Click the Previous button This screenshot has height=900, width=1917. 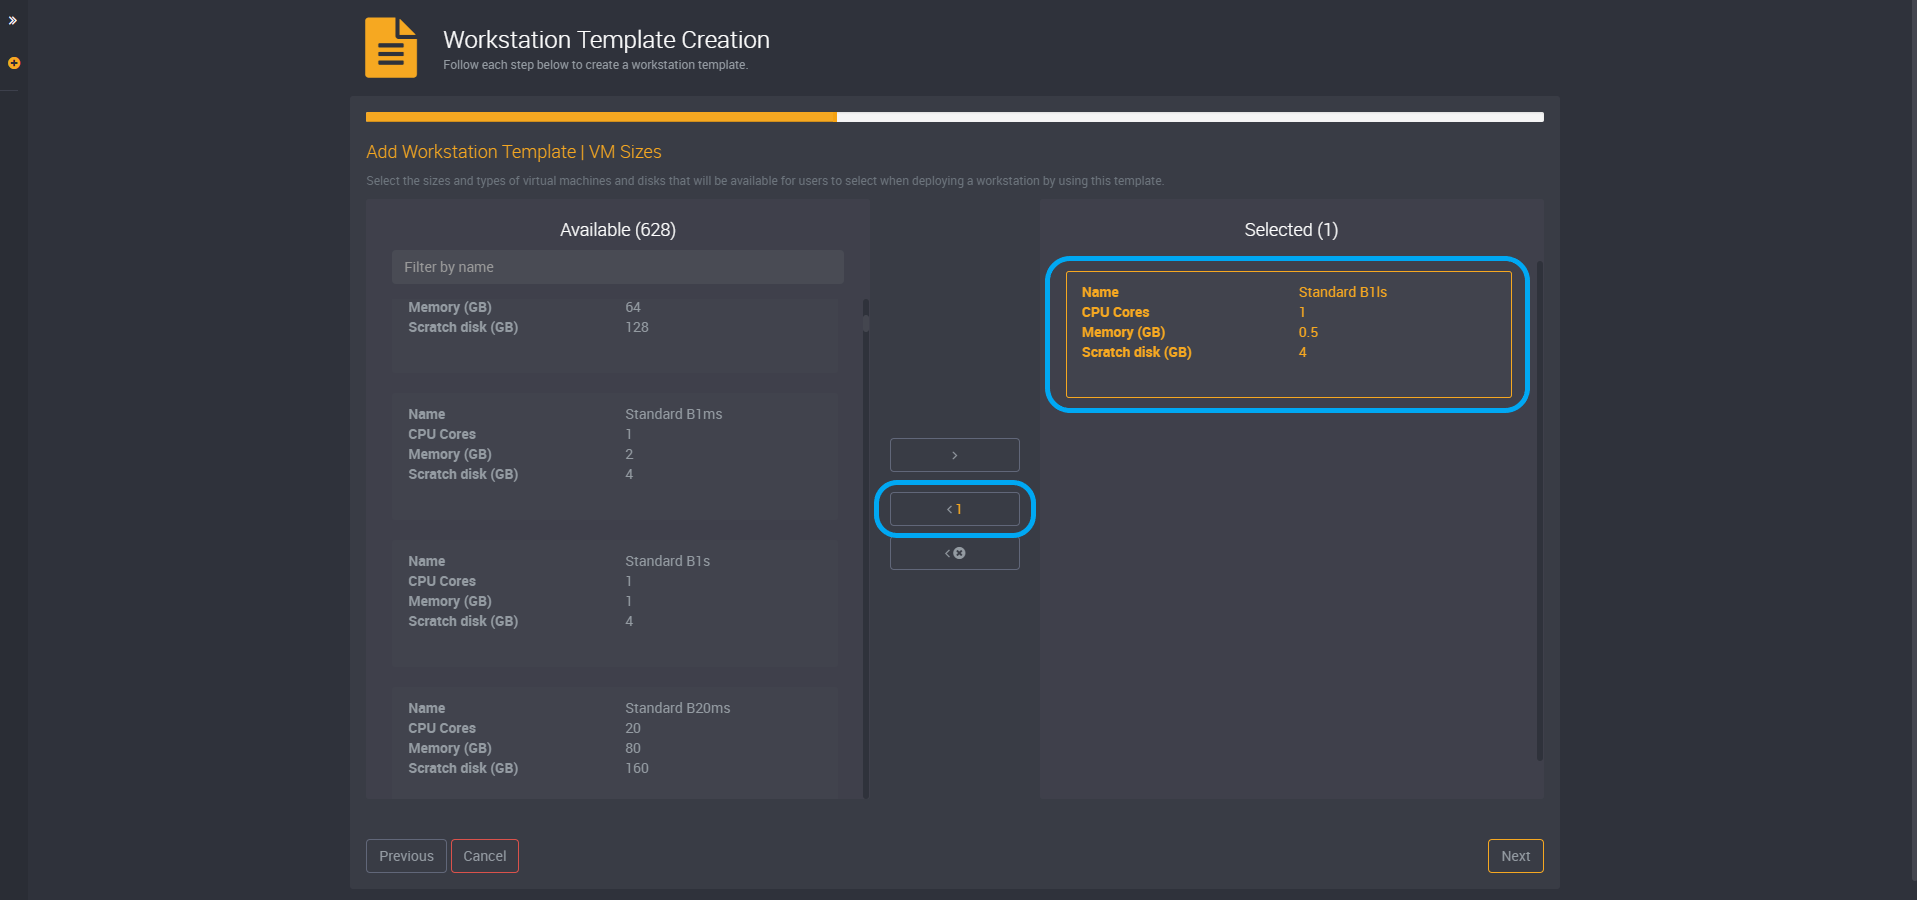coord(406,856)
